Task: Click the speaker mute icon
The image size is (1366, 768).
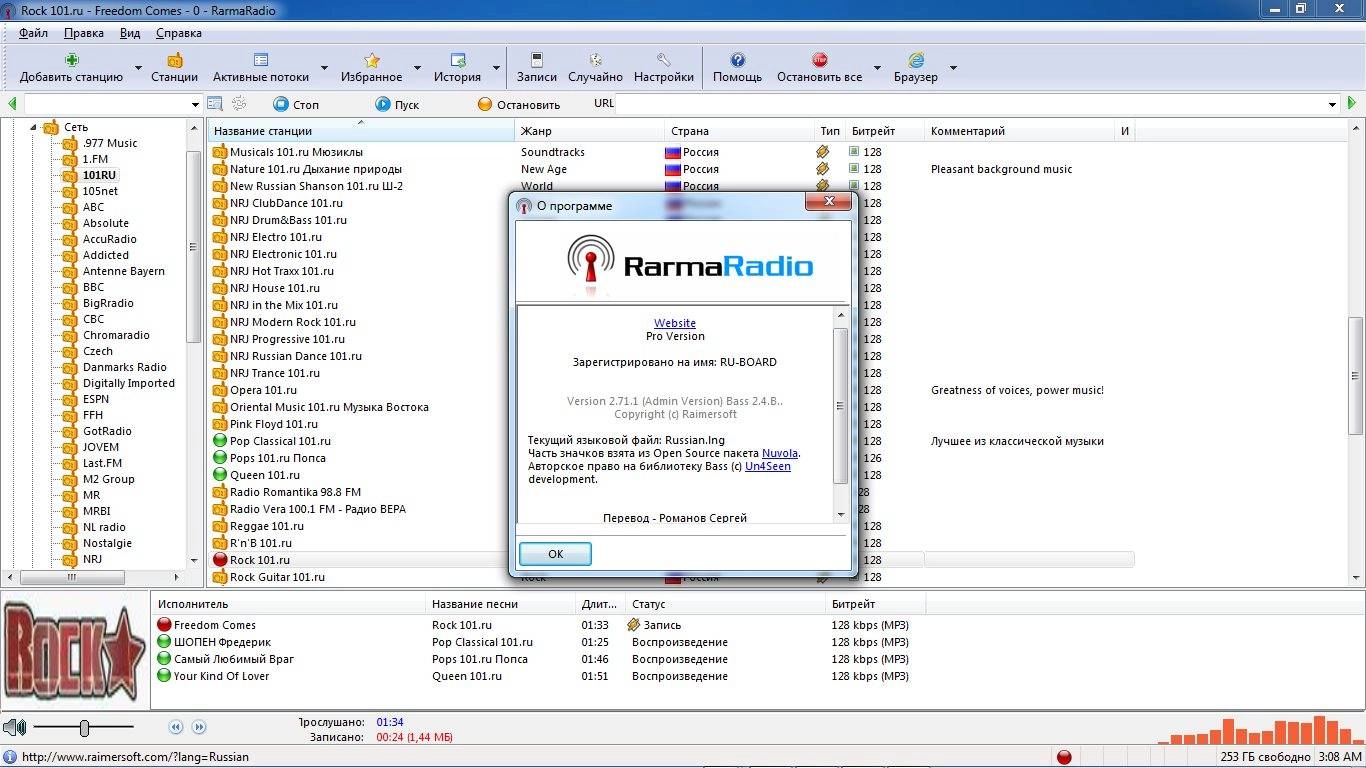Action: coord(15,728)
